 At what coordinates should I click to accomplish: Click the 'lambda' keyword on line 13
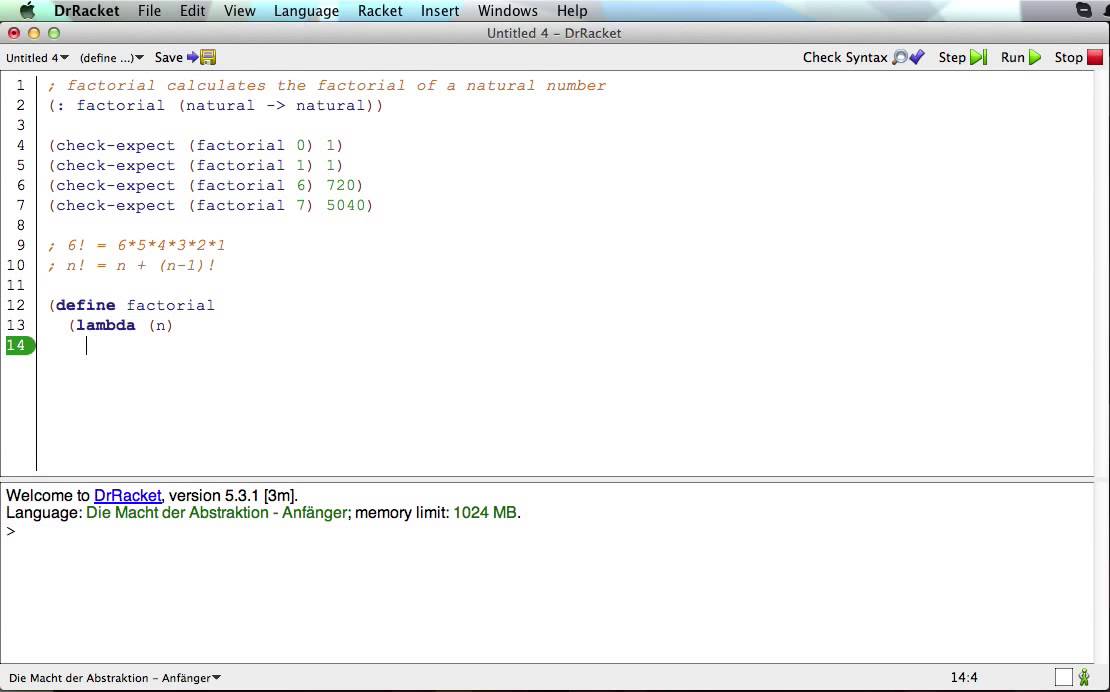pos(105,325)
